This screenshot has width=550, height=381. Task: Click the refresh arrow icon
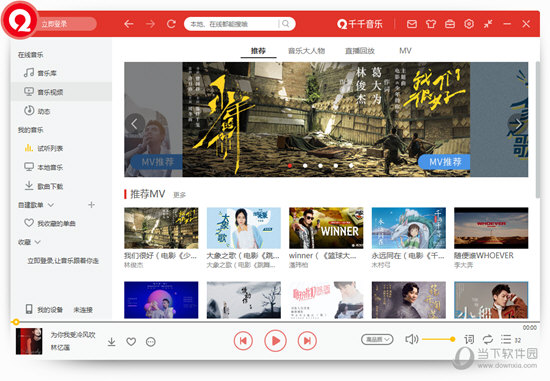click(x=171, y=24)
